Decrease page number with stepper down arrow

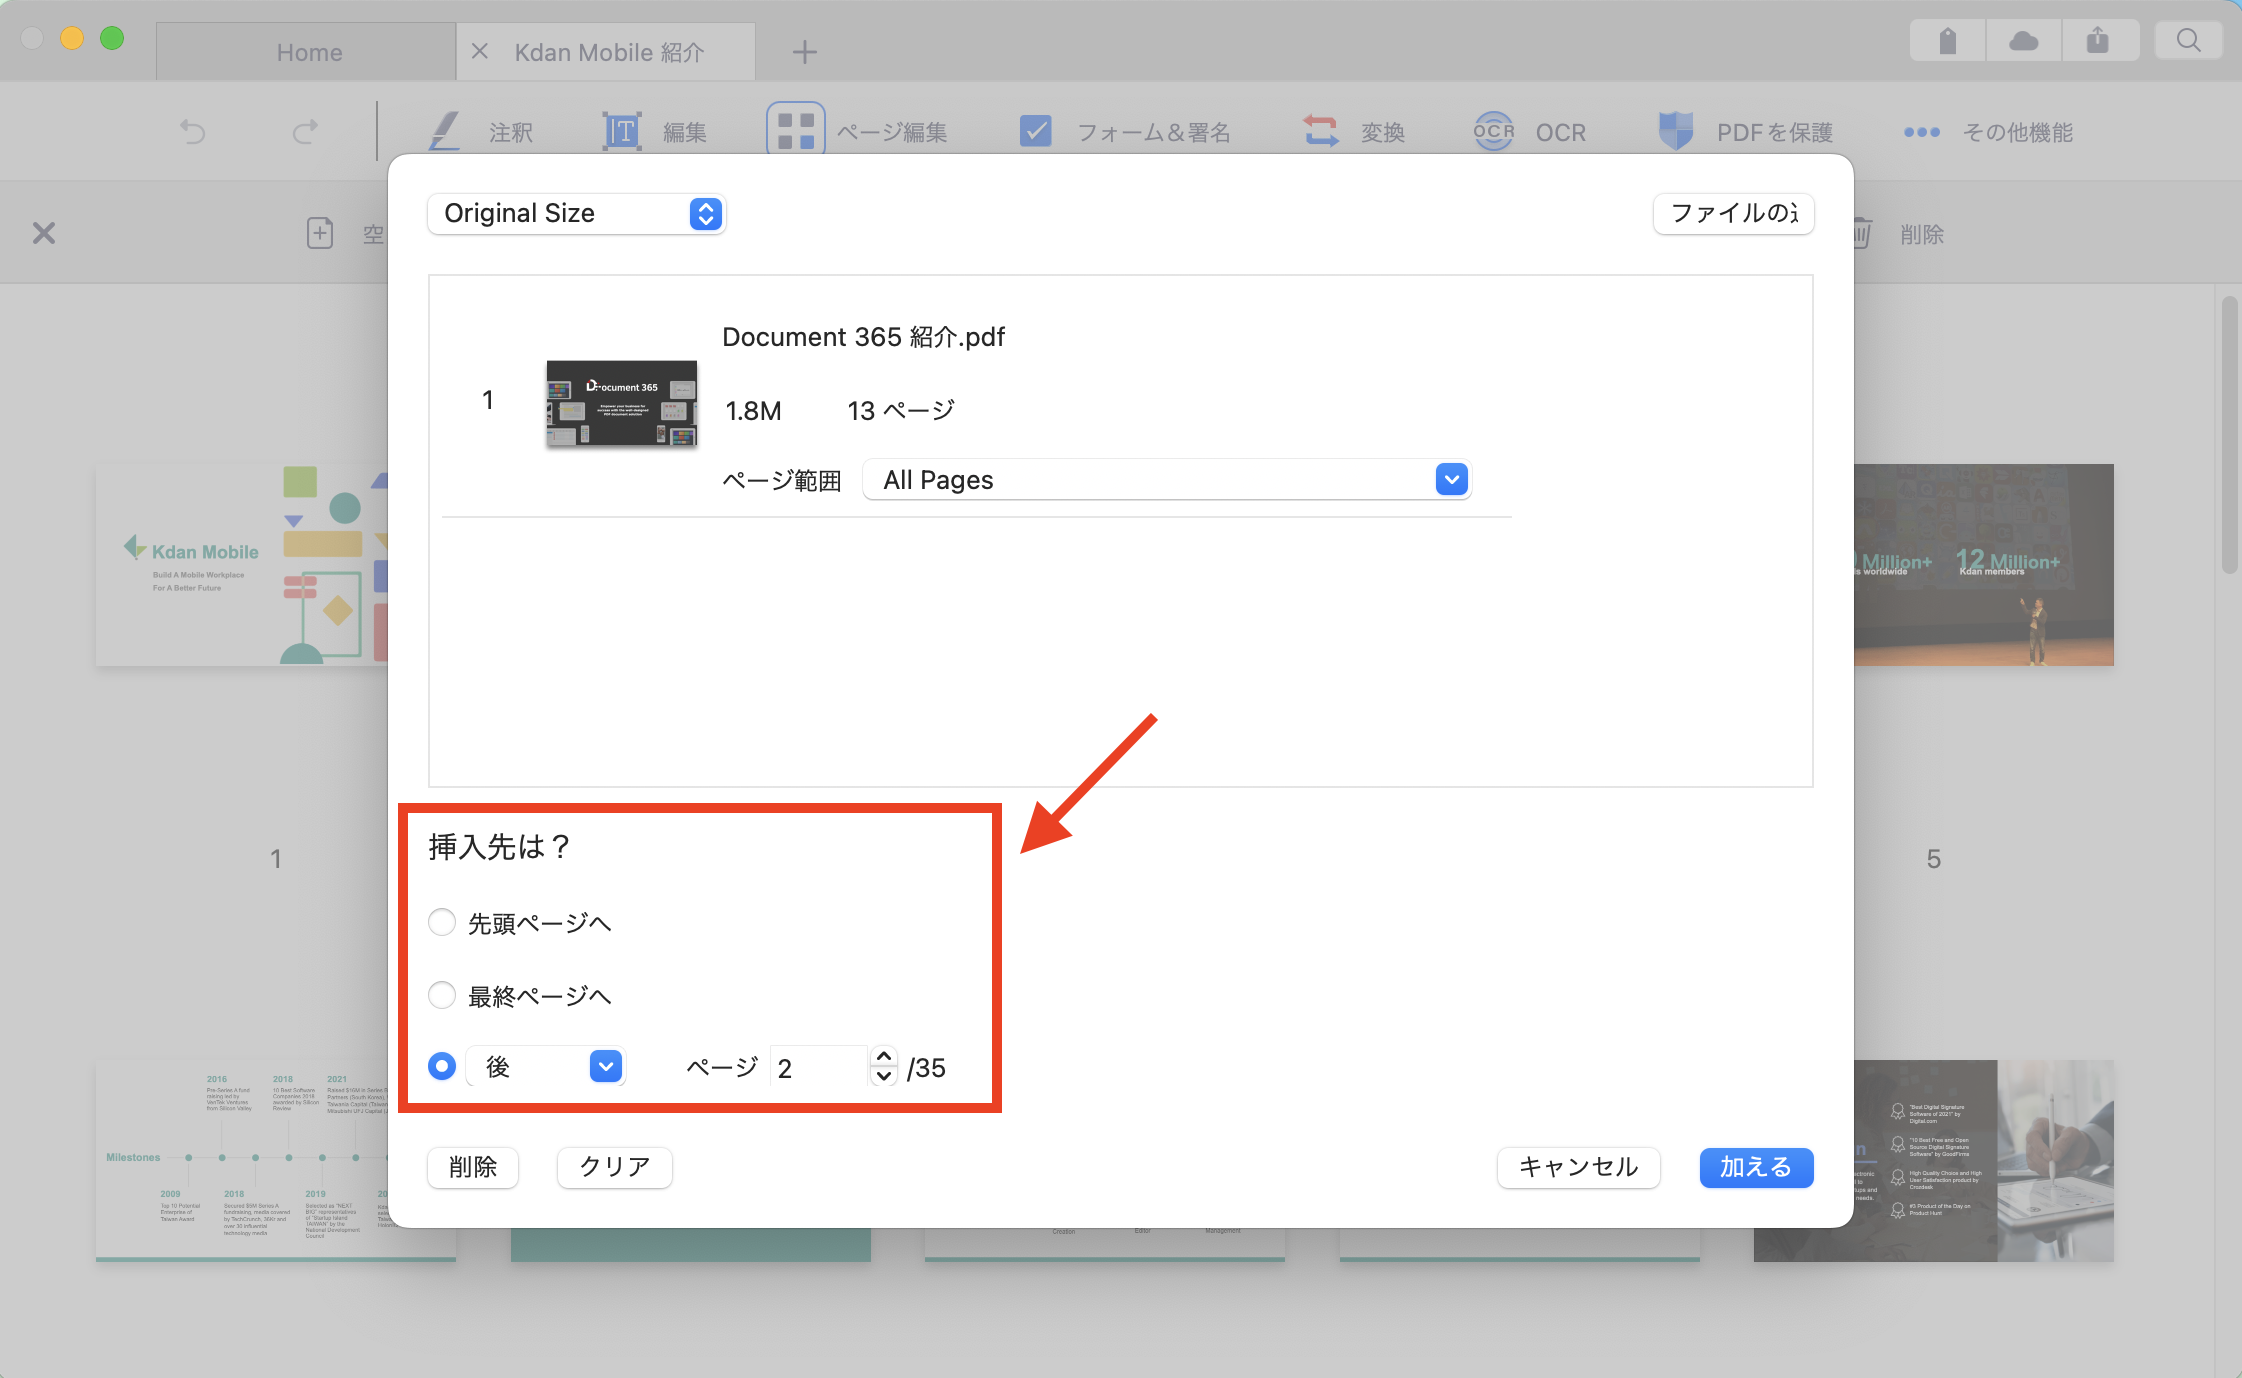[884, 1077]
